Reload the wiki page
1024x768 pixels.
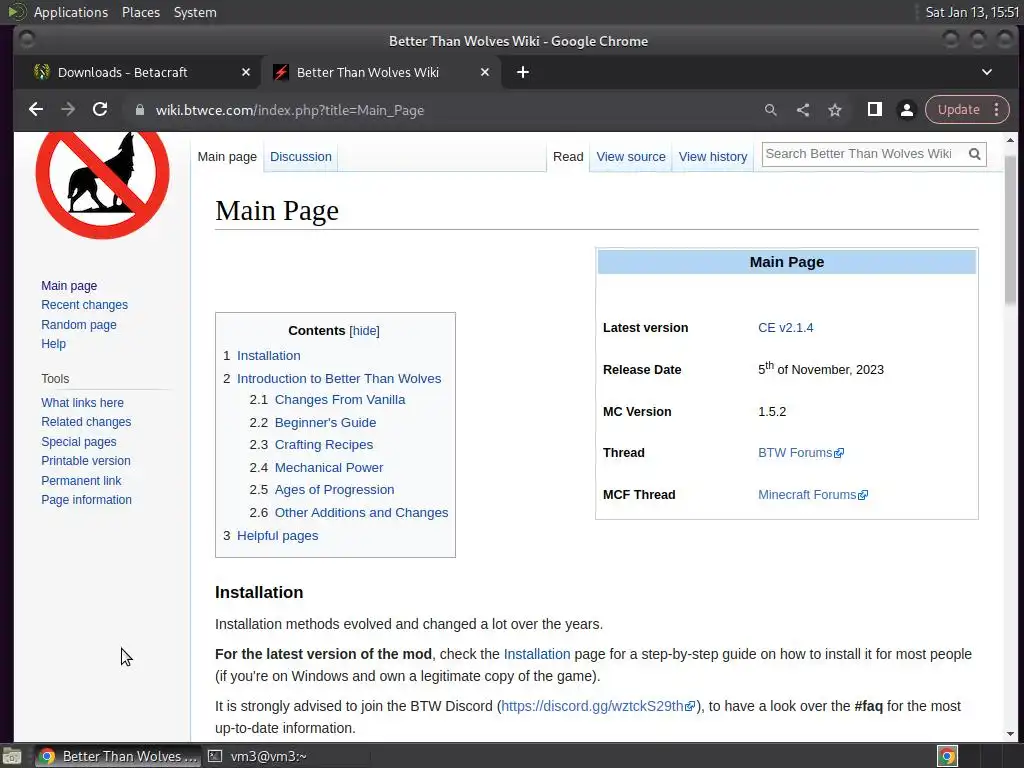click(x=100, y=110)
